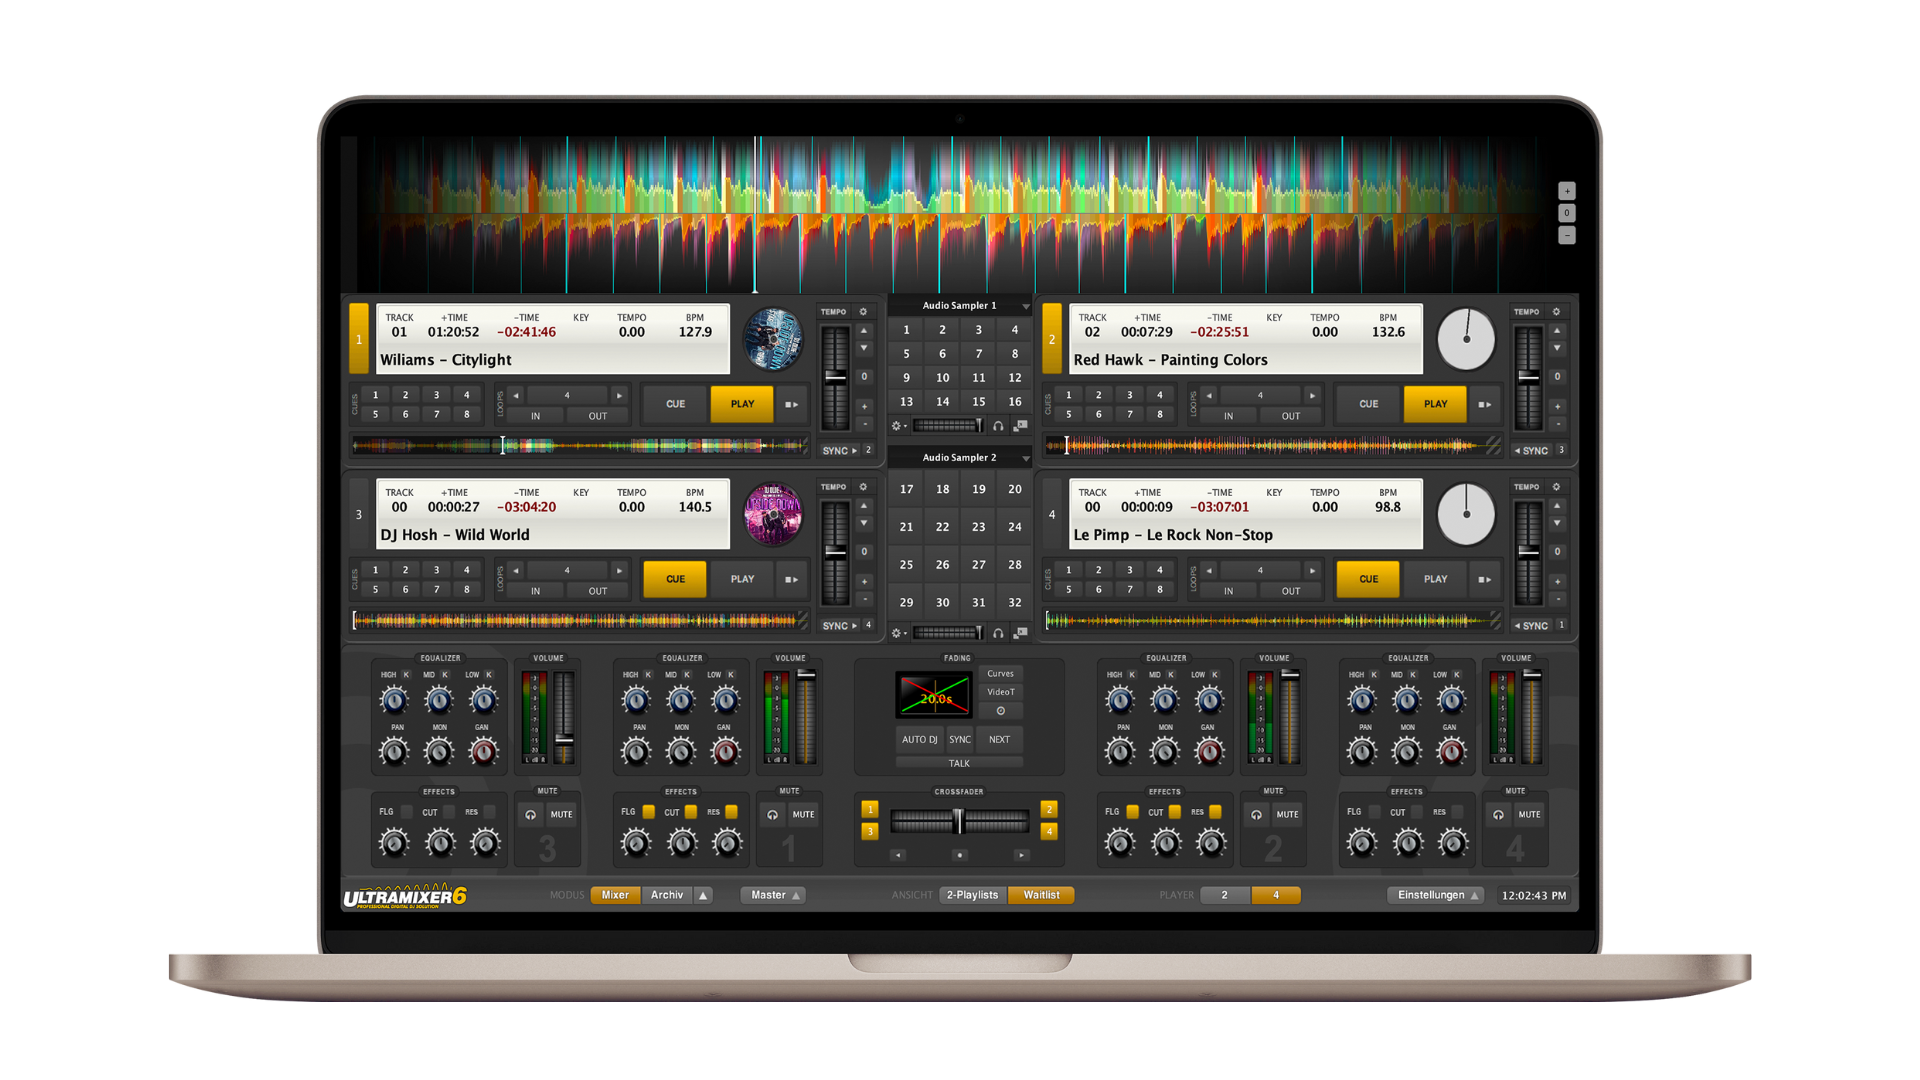Click the headphone icon in Audio Sampler 1
Screen dimensions: 1920x1080
click(998, 426)
